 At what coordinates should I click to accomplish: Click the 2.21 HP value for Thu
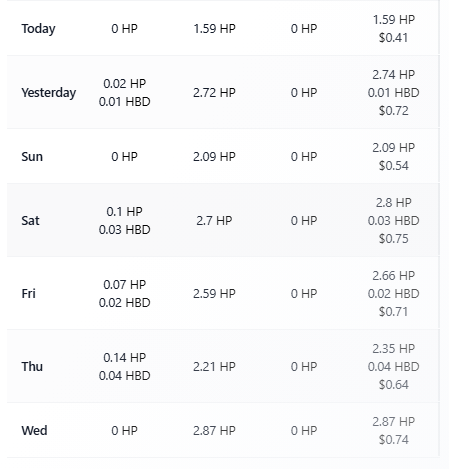[x=214, y=367]
